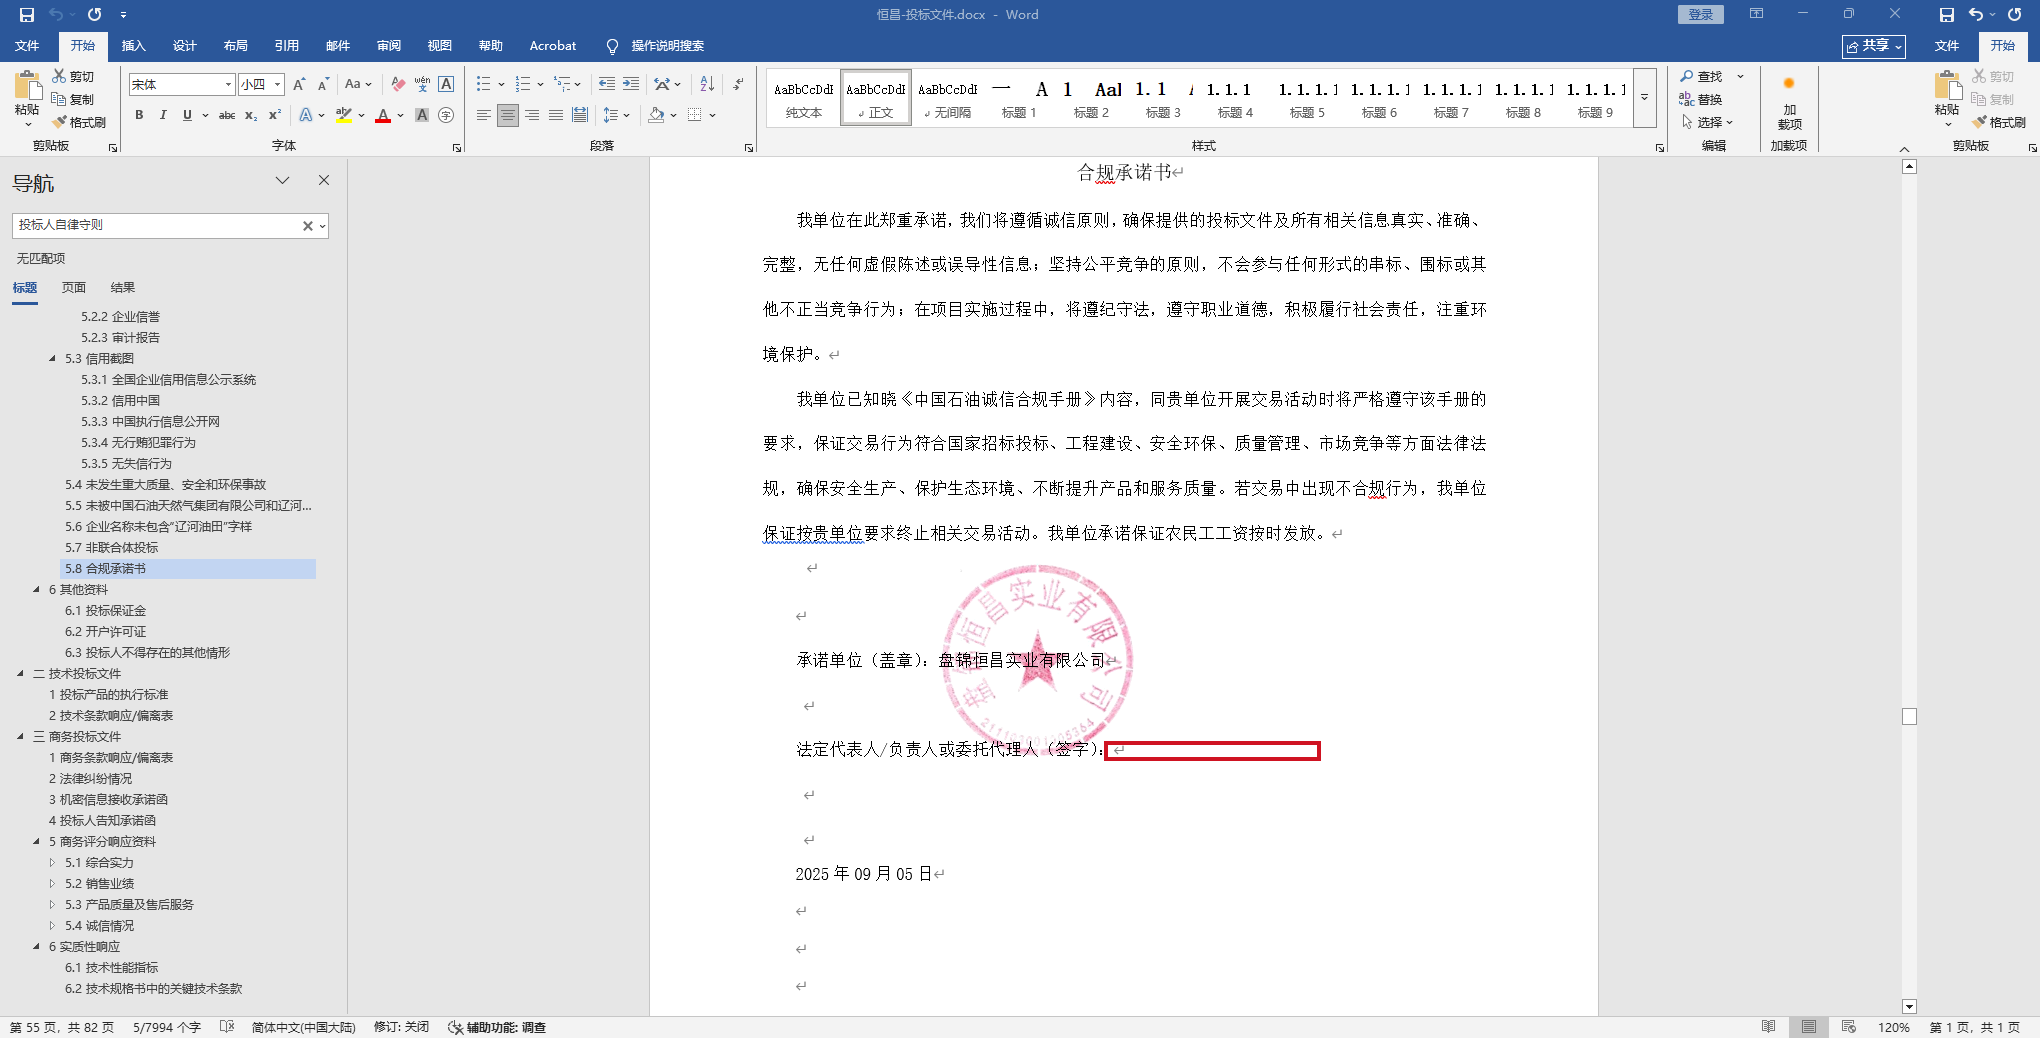
Task: Underline the selected text
Action: click(x=187, y=115)
